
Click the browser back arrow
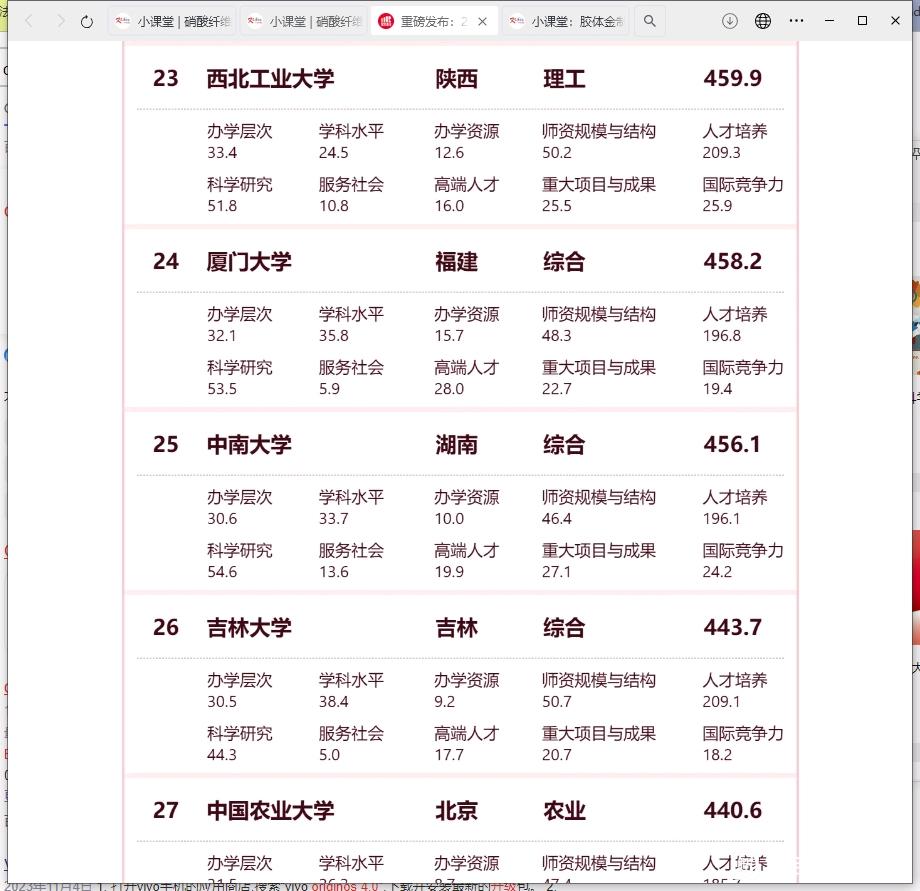pos(29,22)
